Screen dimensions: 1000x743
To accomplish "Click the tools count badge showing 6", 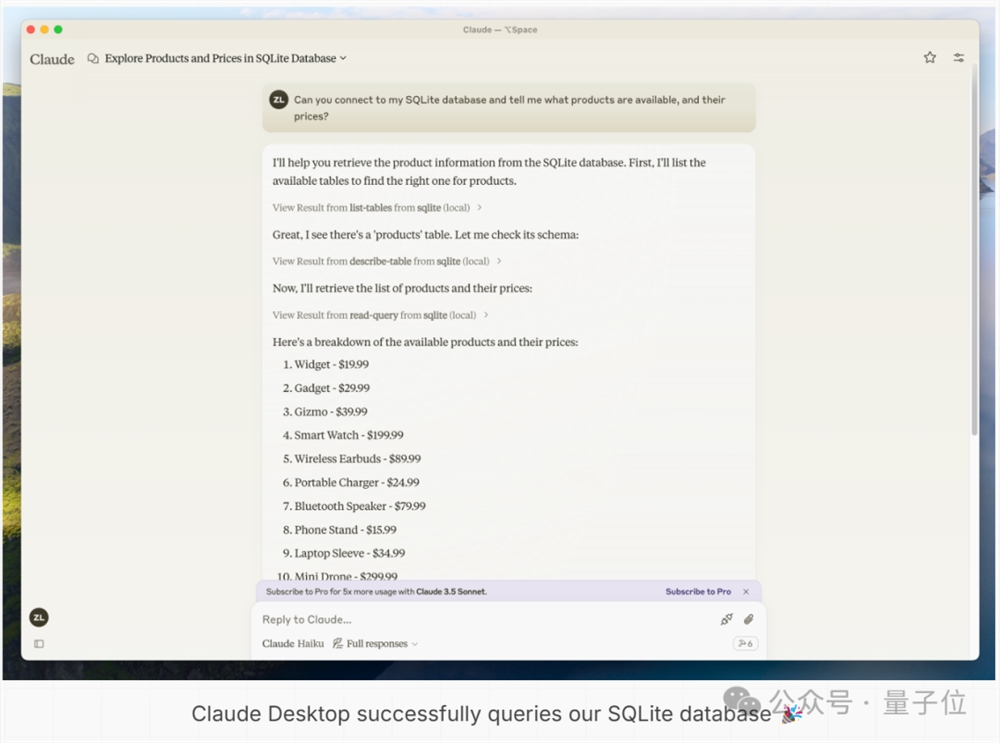I will click(x=745, y=644).
